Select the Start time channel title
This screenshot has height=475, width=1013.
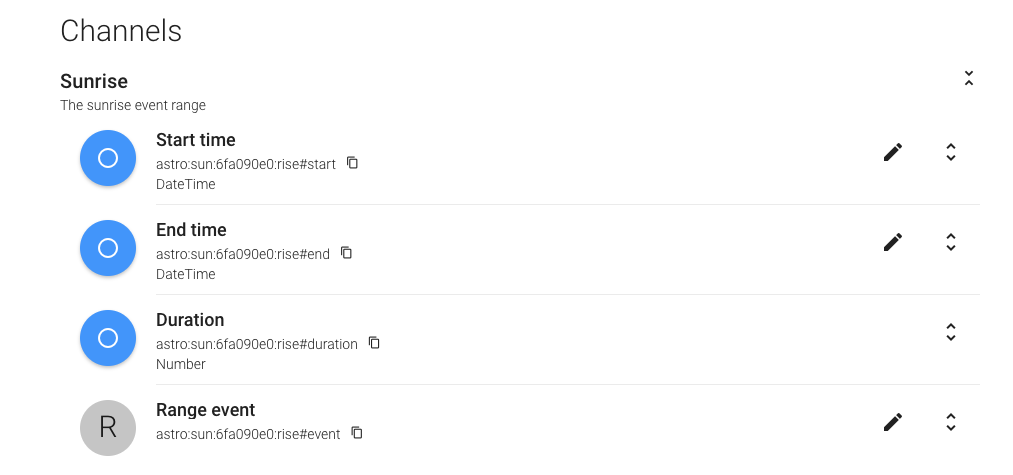click(x=196, y=140)
